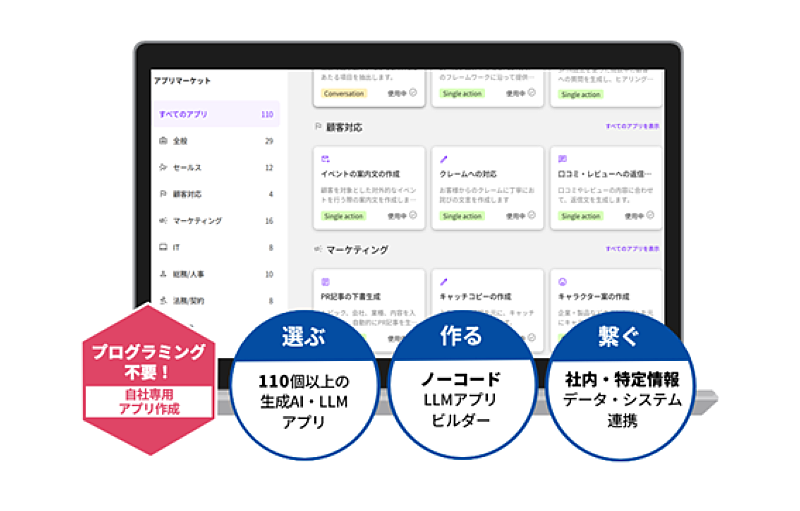Click the 全般 category icon in sidebar
800x511 pixels.
coord(163,141)
